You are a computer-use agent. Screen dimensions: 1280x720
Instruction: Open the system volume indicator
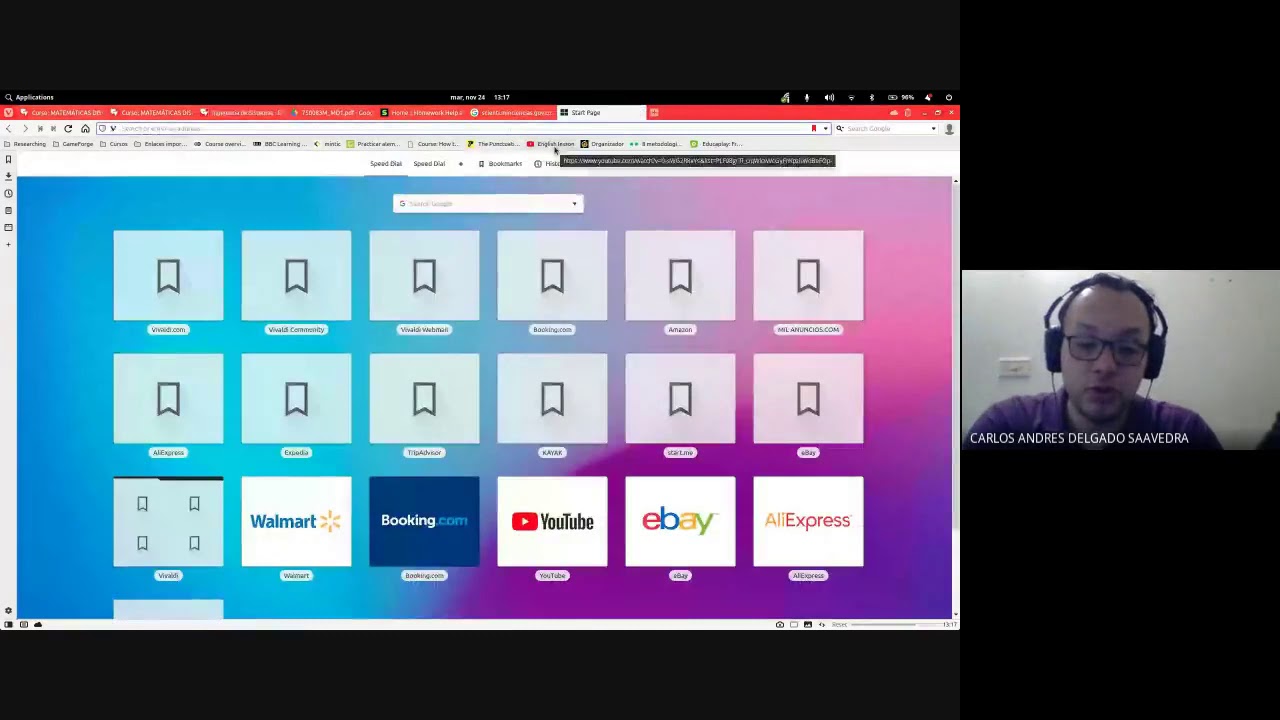pyautogui.click(x=829, y=98)
